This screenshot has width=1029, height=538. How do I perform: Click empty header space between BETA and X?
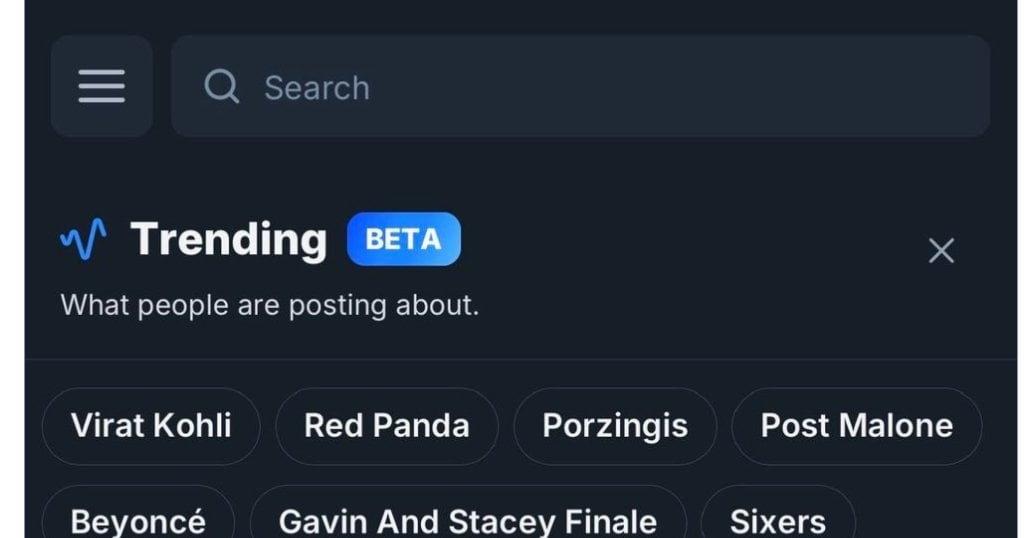click(x=689, y=239)
